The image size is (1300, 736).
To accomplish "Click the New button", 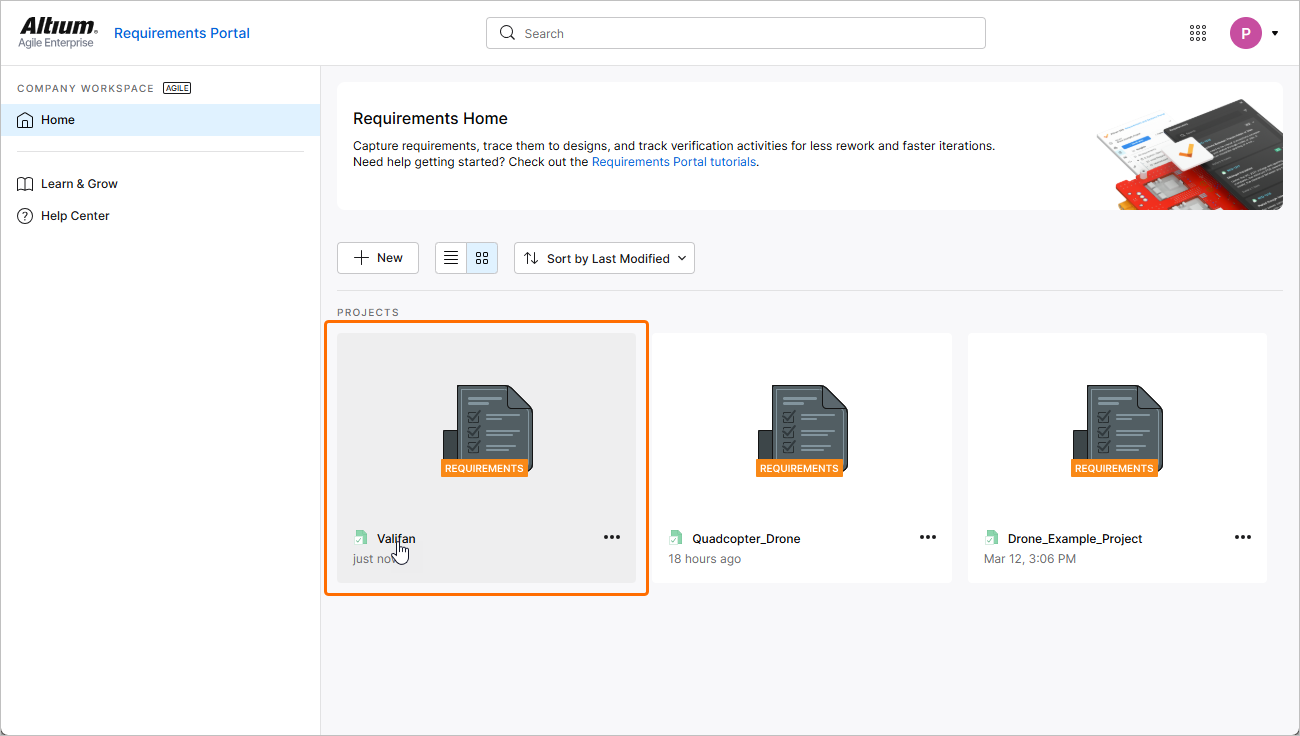I will (378, 258).
